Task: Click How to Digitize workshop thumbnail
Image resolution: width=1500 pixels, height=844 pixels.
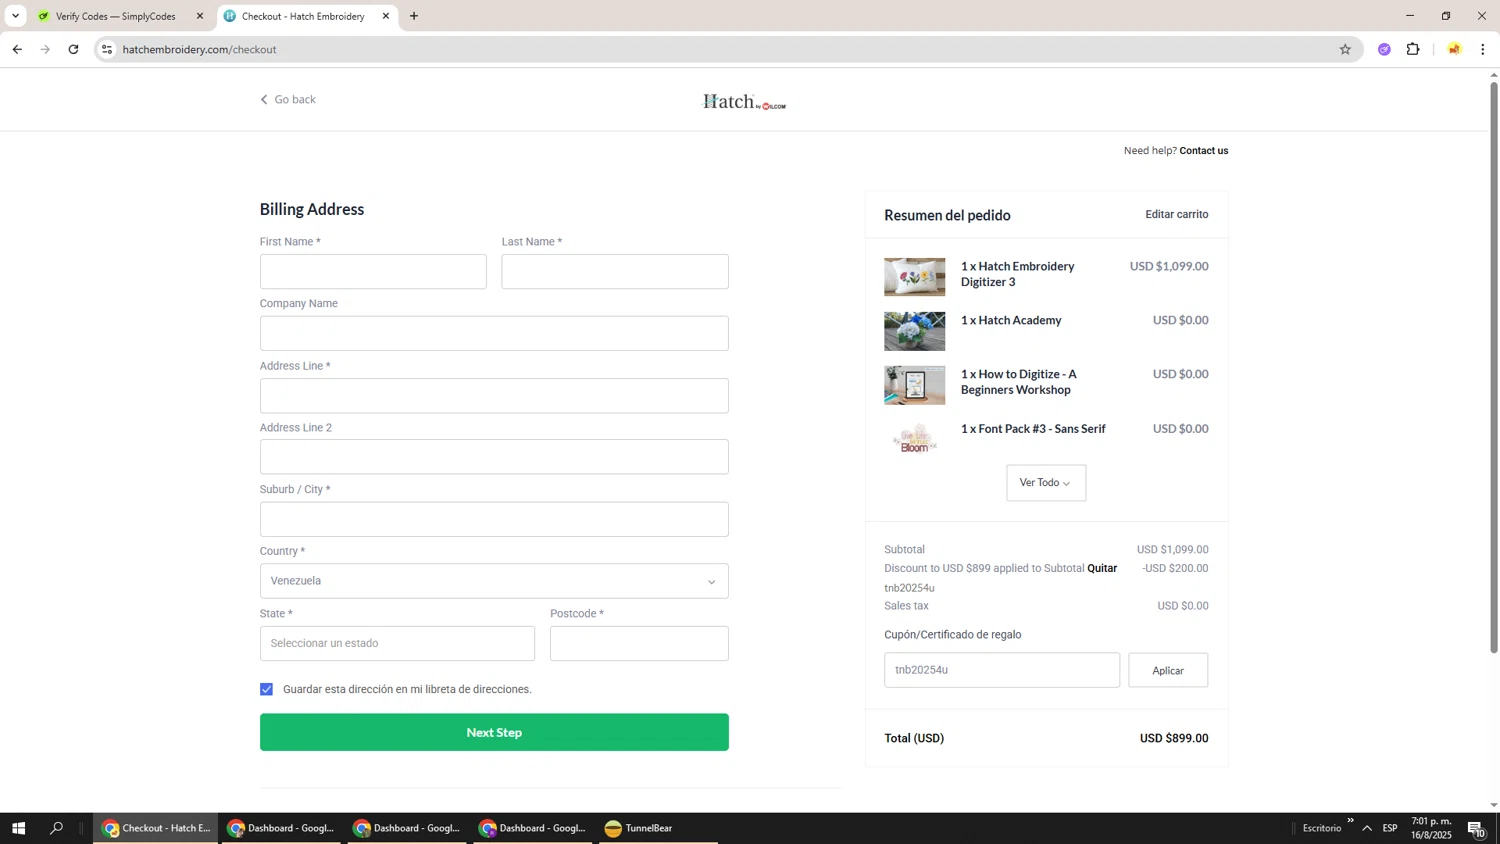Action: click(x=914, y=385)
